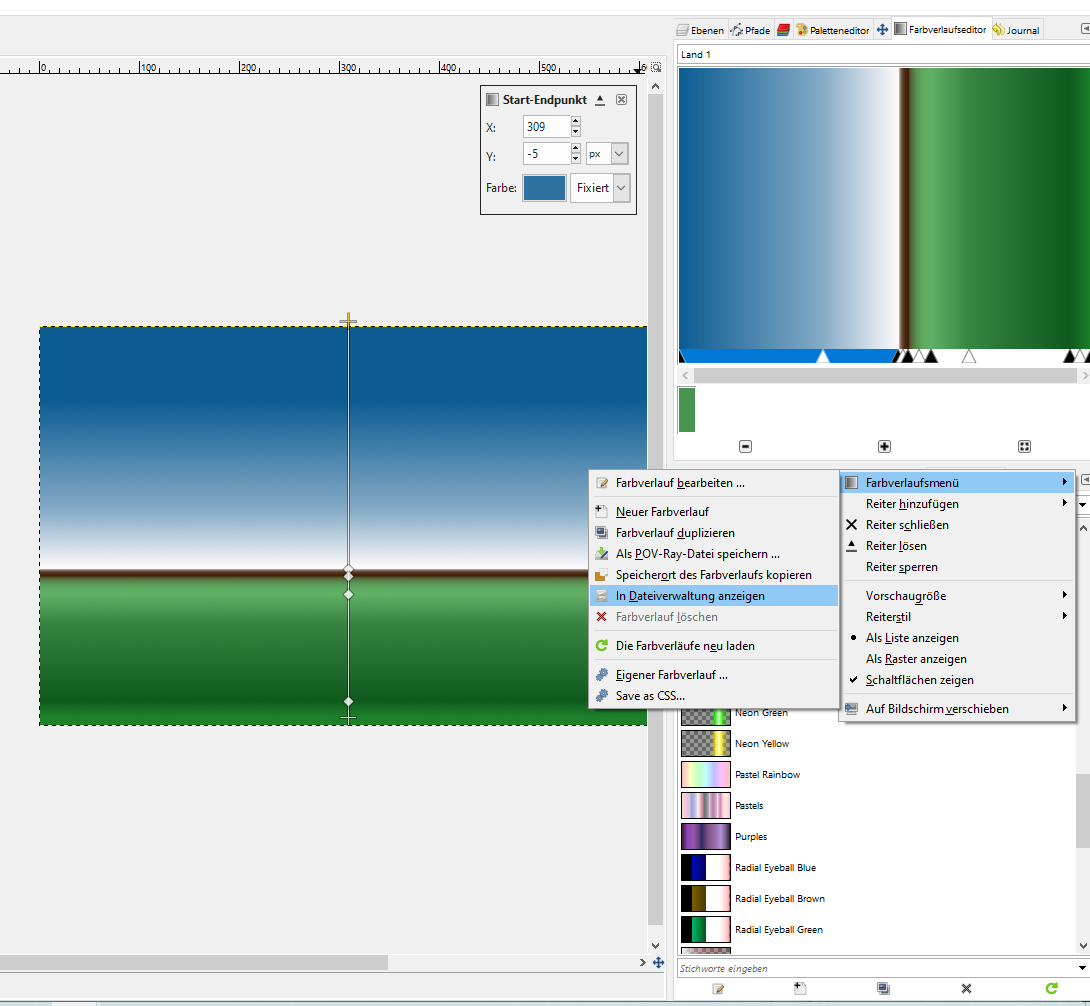
Task: Click the zoom out button below gradient preview
Action: pyautogui.click(x=745, y=447)
